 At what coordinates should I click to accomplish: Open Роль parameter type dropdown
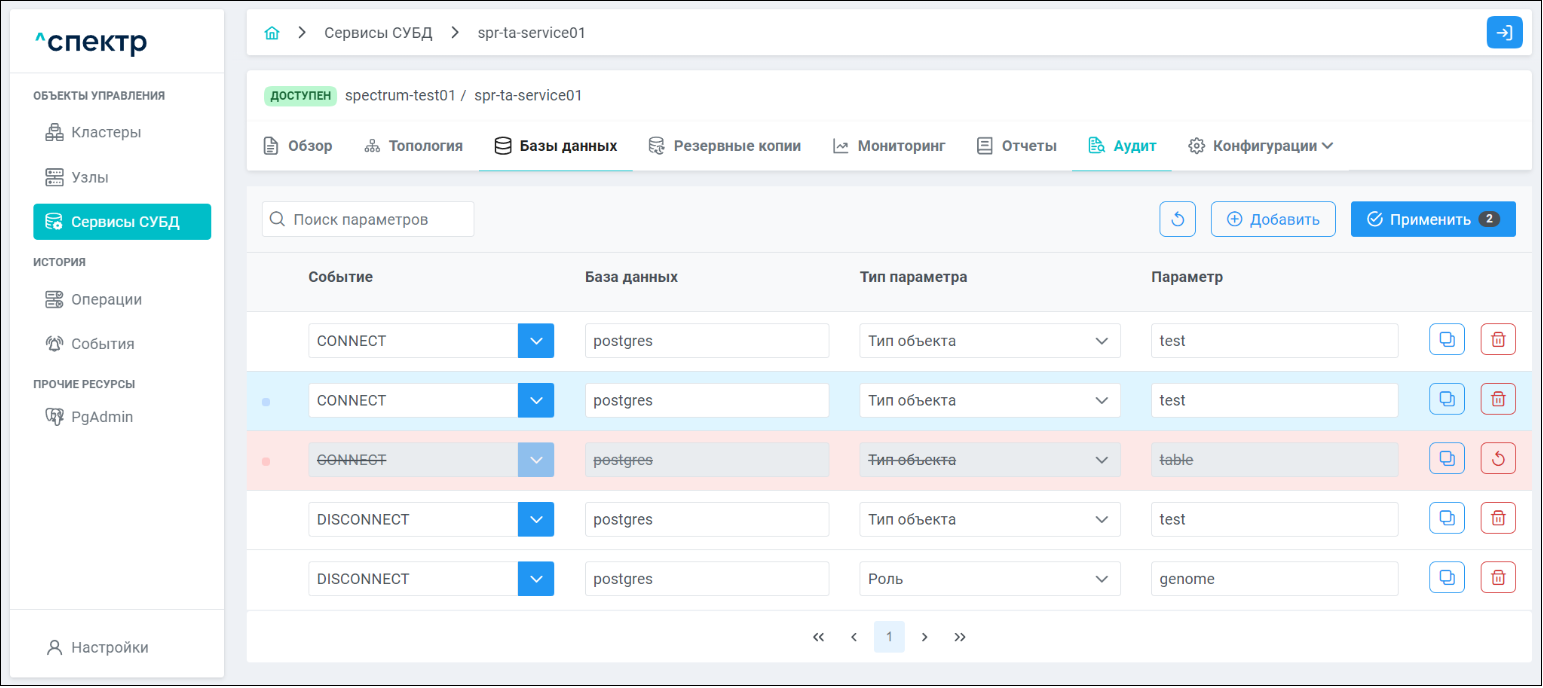coord(989,579)
